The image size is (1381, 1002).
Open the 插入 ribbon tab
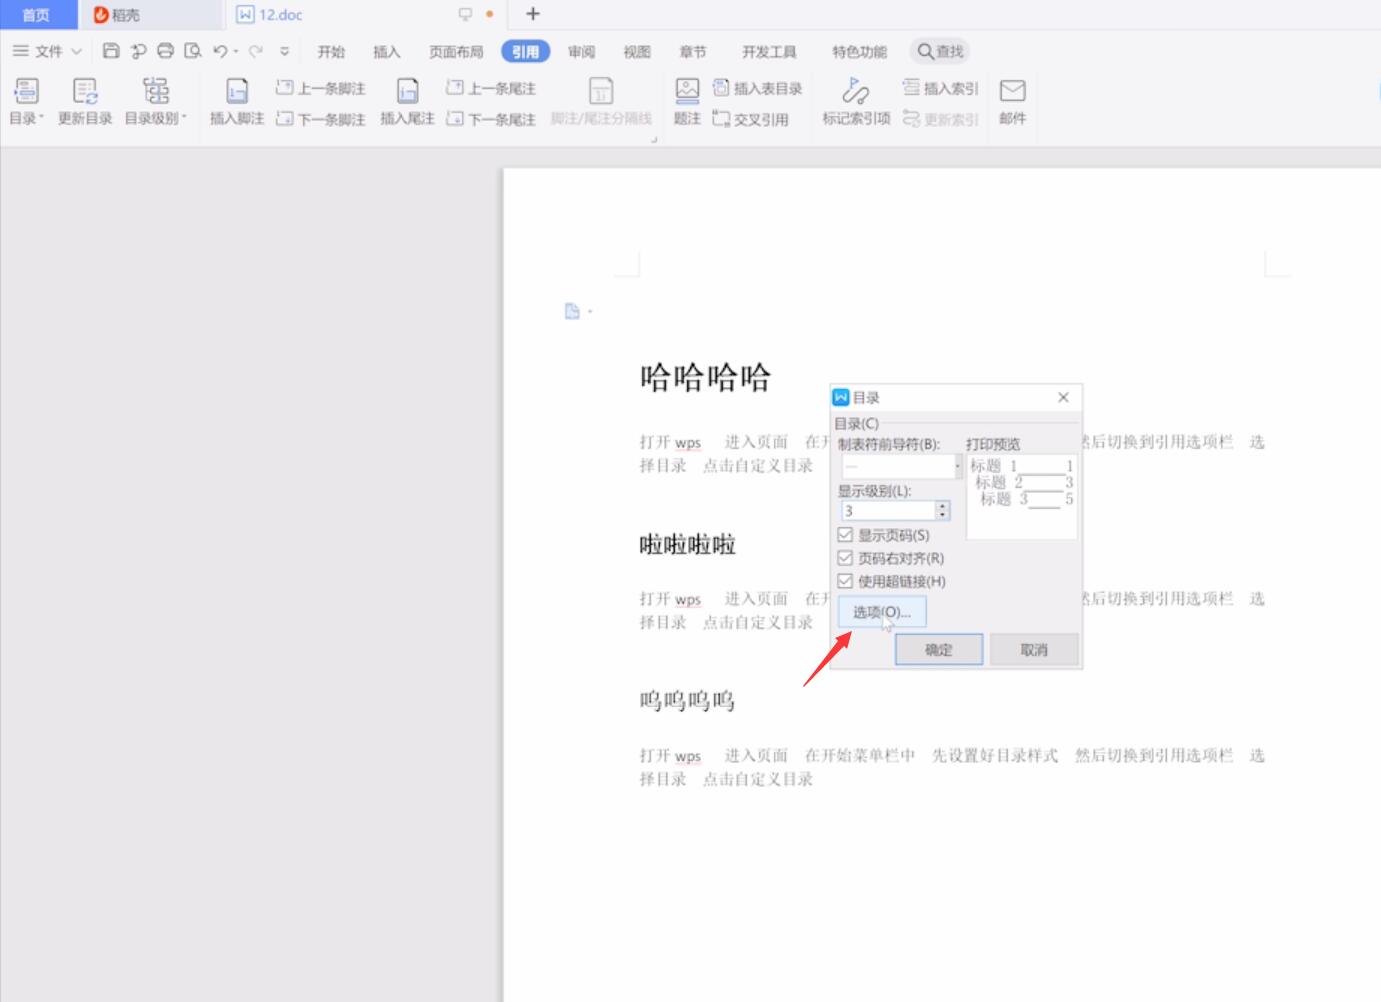pos(386,52)
